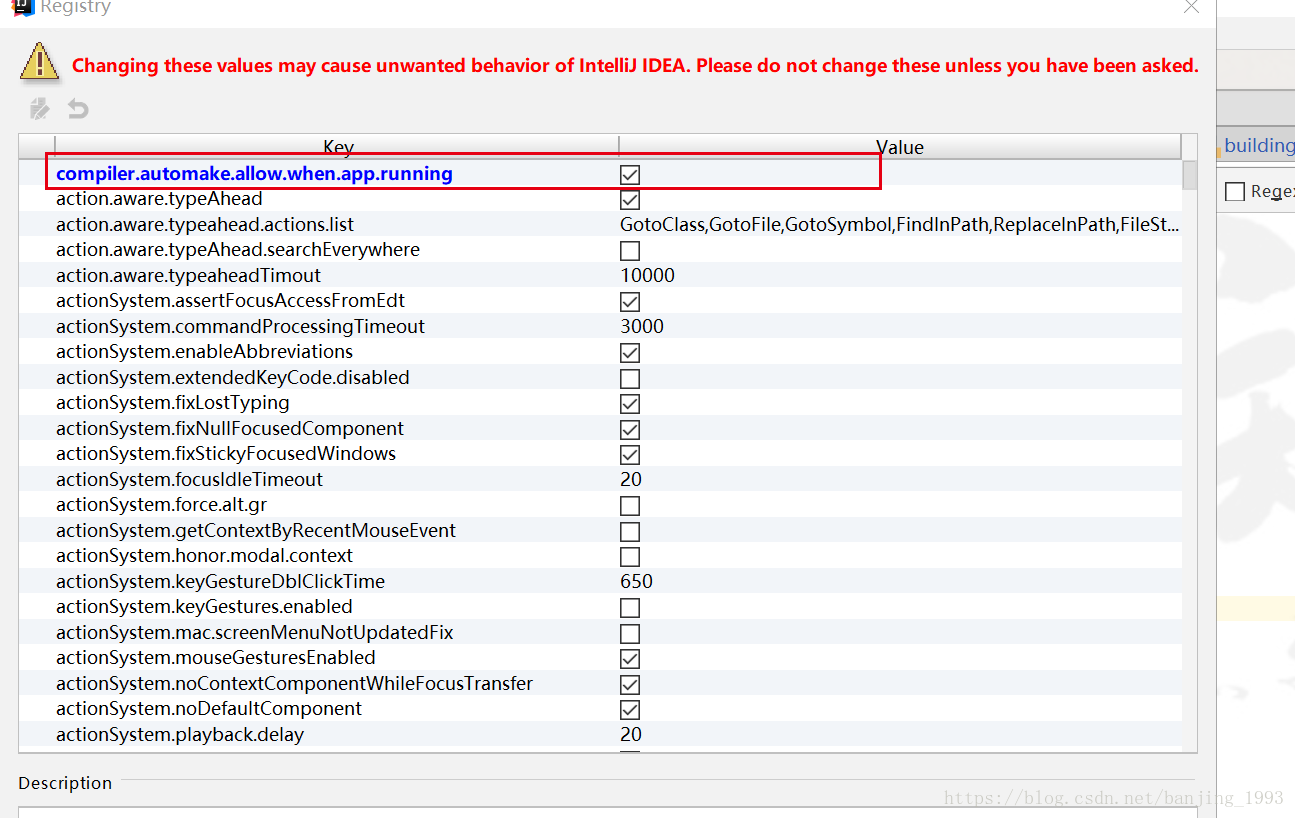Click the 10000 value cell
1295x818 pixels.
(647, 276)
